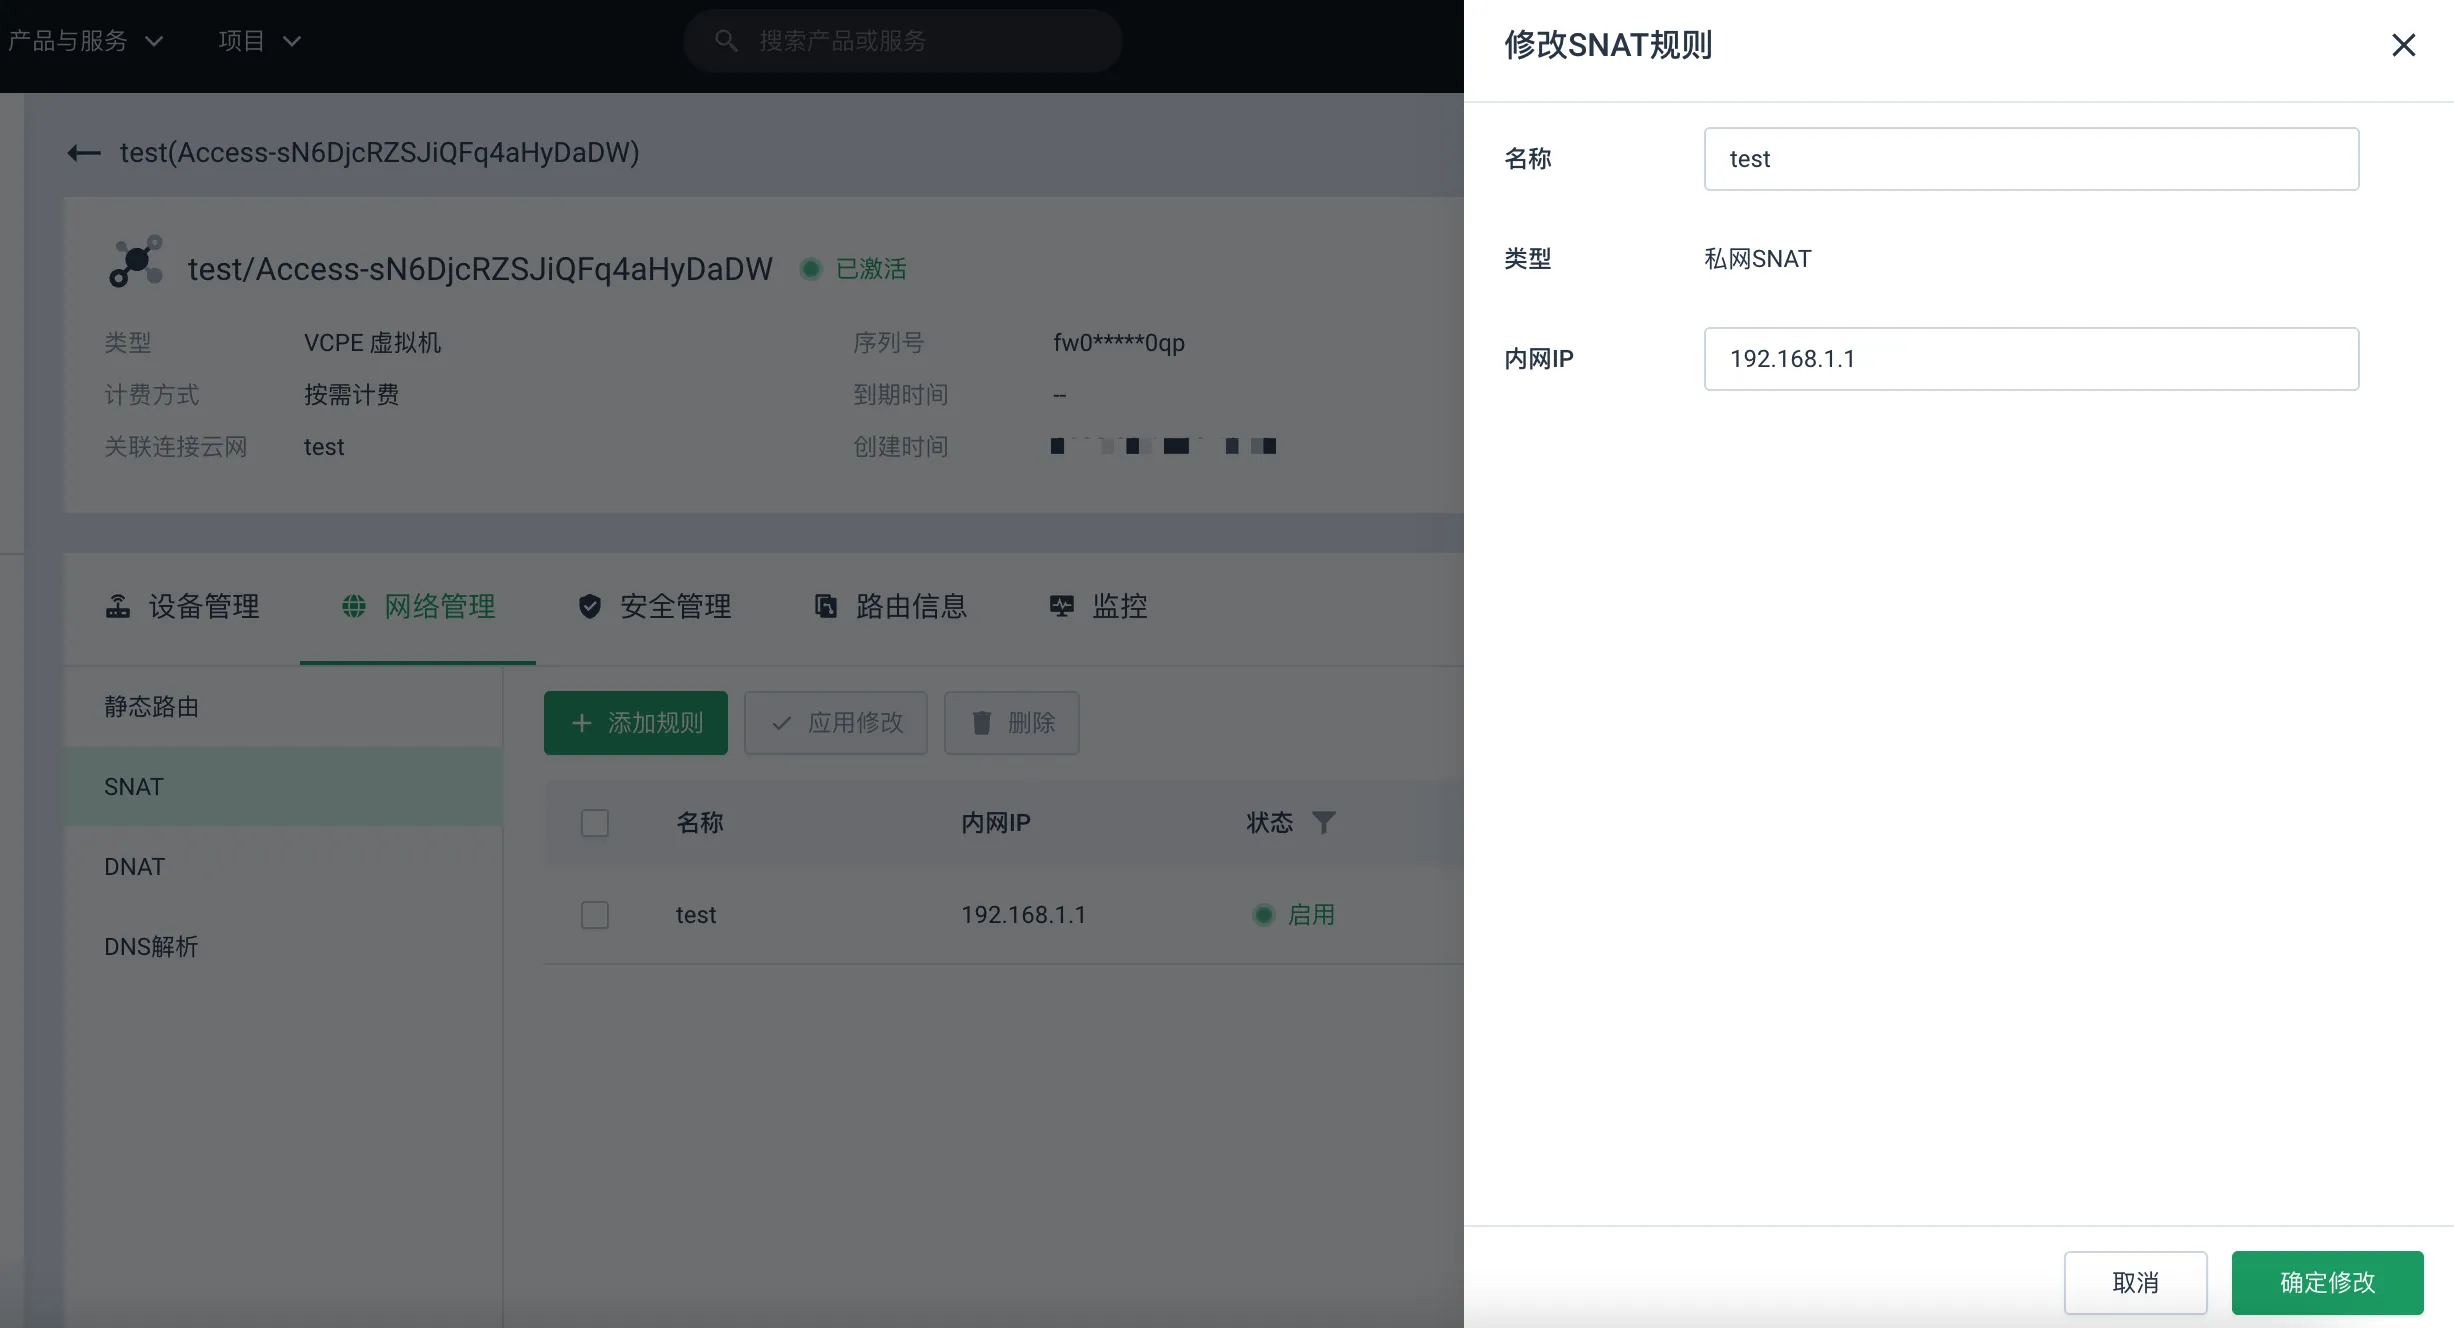Click the test name cell in the table
Viewport: 2454px width, 1328px height.
click(x=696, y=915)
